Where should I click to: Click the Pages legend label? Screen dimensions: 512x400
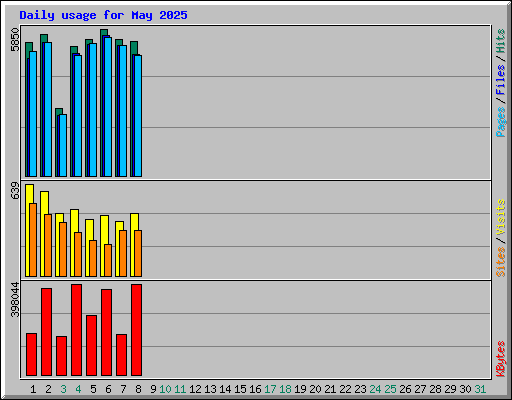coord(501,122)
